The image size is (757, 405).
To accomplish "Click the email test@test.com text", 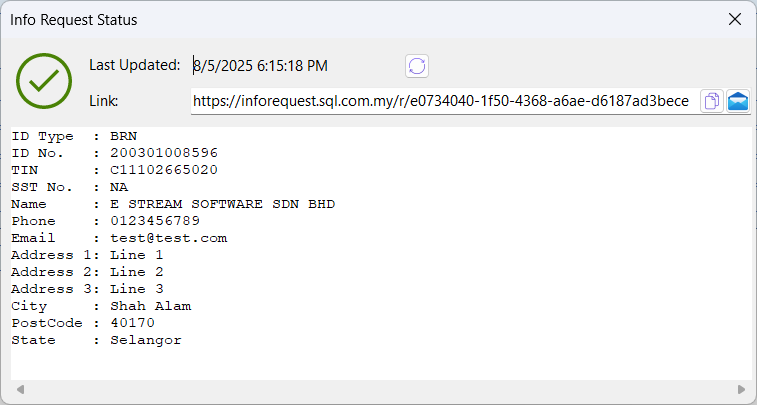I will 169,238.
